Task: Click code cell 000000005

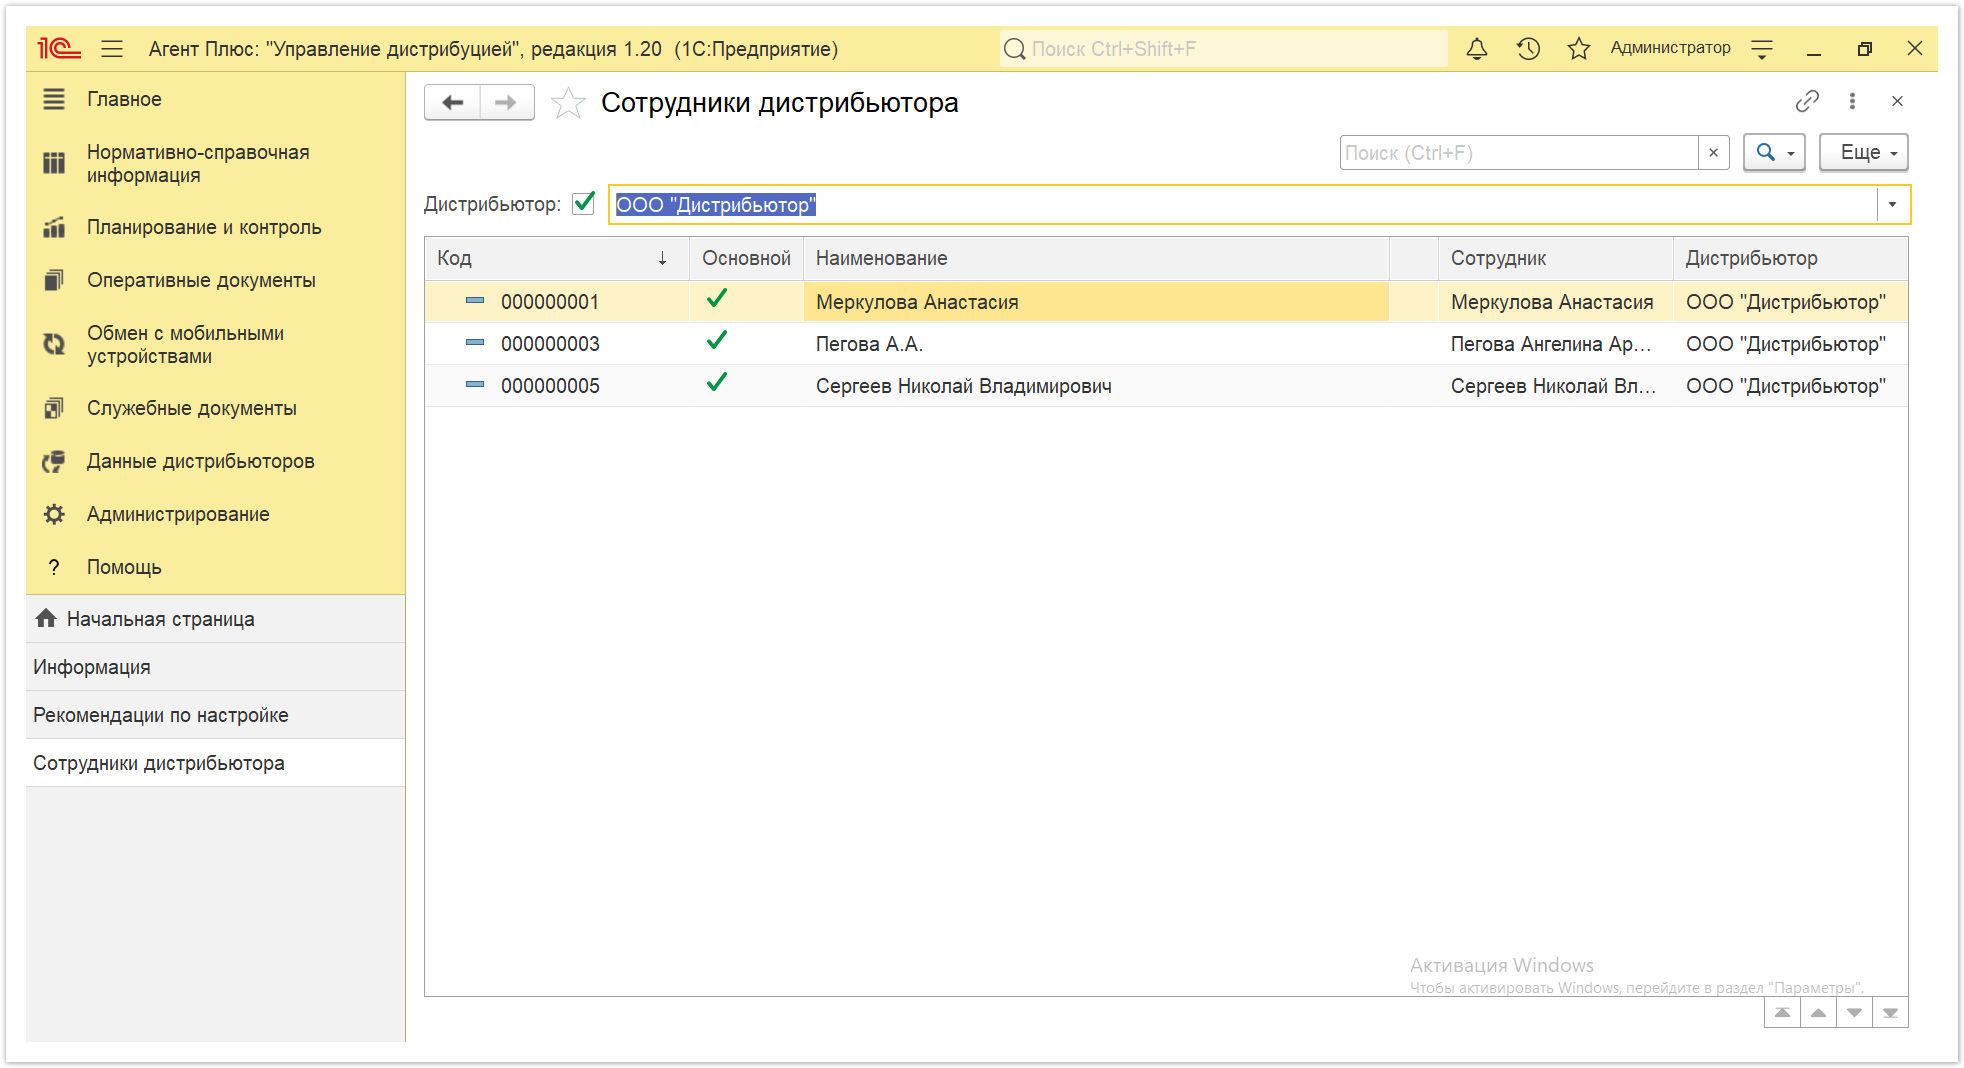Action: (x=550, y=386)
